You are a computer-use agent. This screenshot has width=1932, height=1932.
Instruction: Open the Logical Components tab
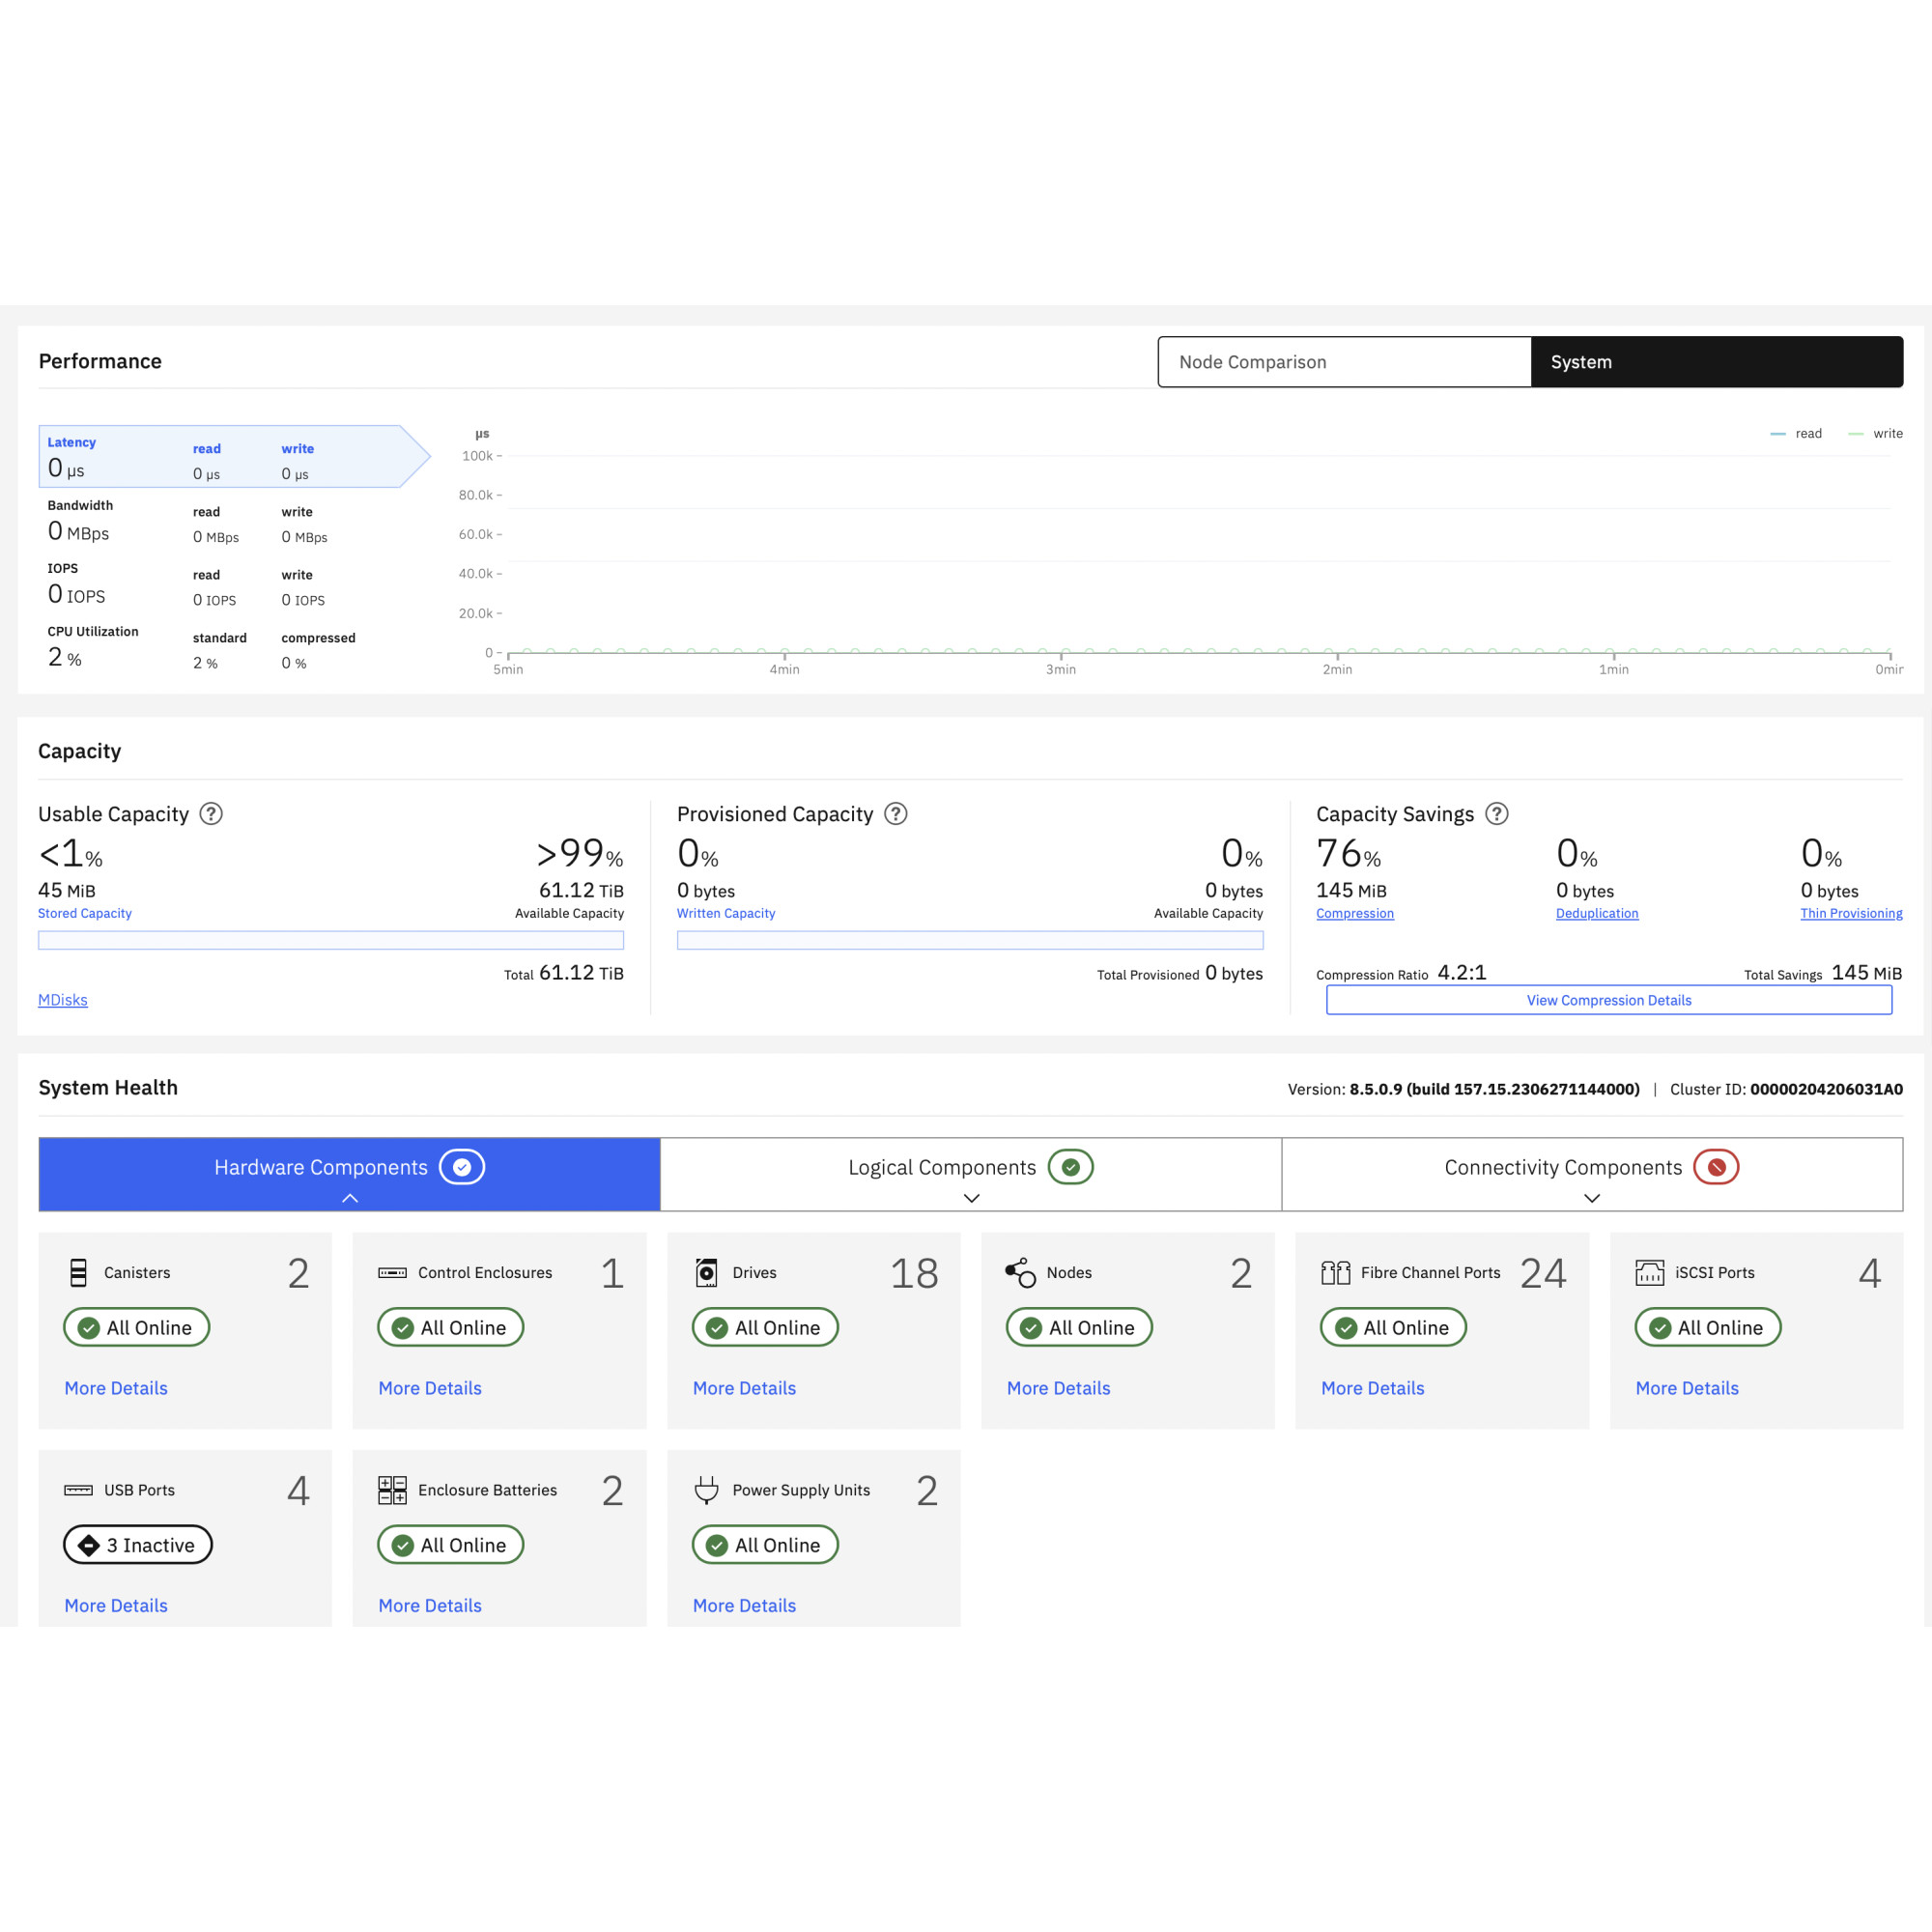coord(941,1167)
